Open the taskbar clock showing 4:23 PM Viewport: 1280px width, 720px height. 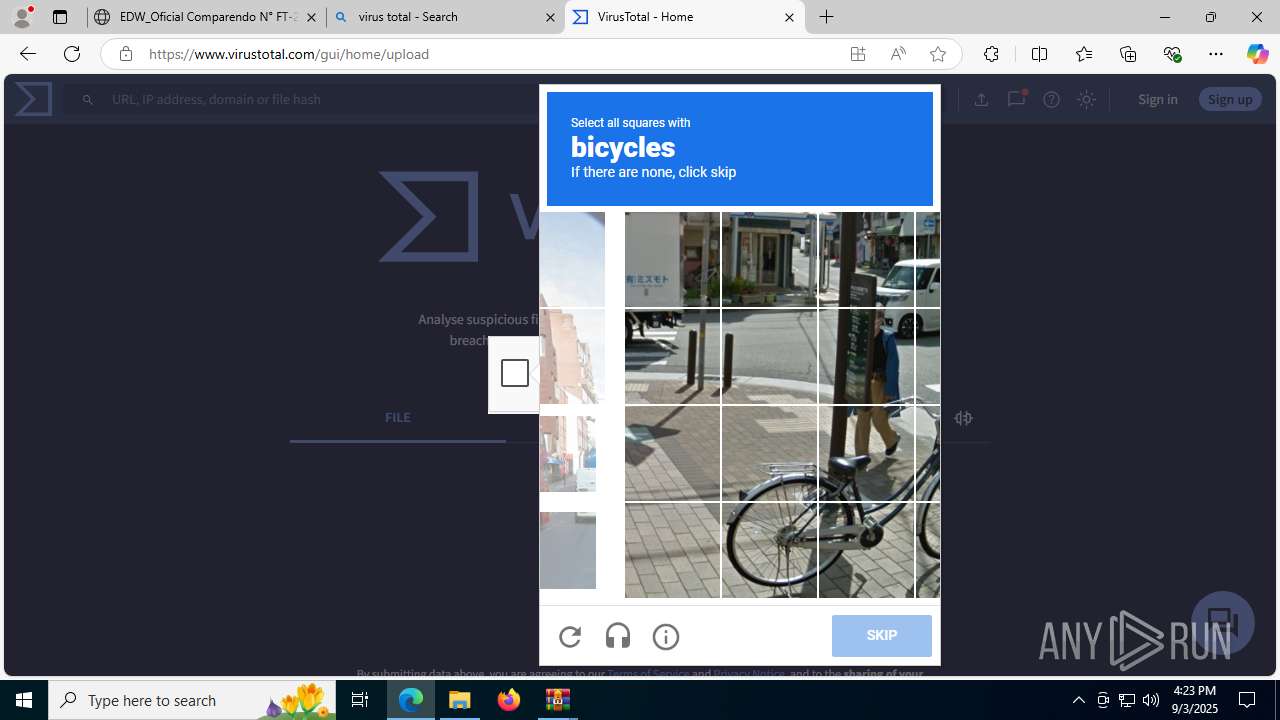1194,700
